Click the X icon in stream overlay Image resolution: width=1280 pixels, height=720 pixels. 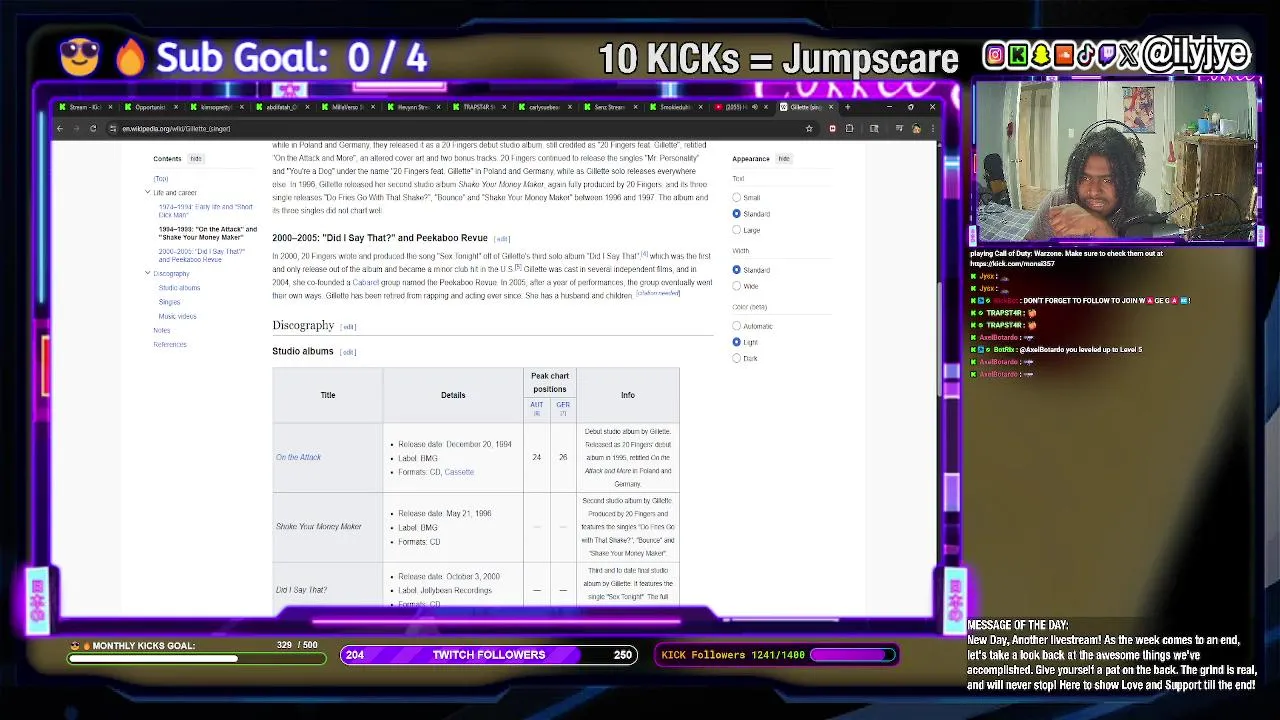(x=1130, y=56)
